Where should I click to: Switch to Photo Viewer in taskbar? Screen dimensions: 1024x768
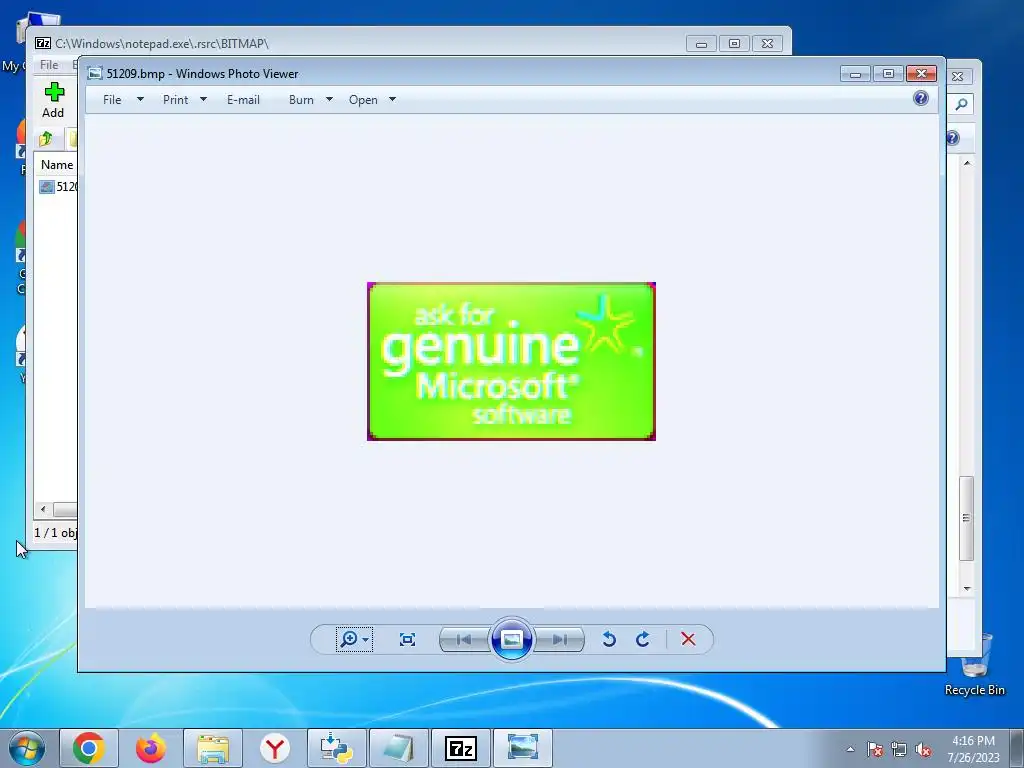click(523, 748)
